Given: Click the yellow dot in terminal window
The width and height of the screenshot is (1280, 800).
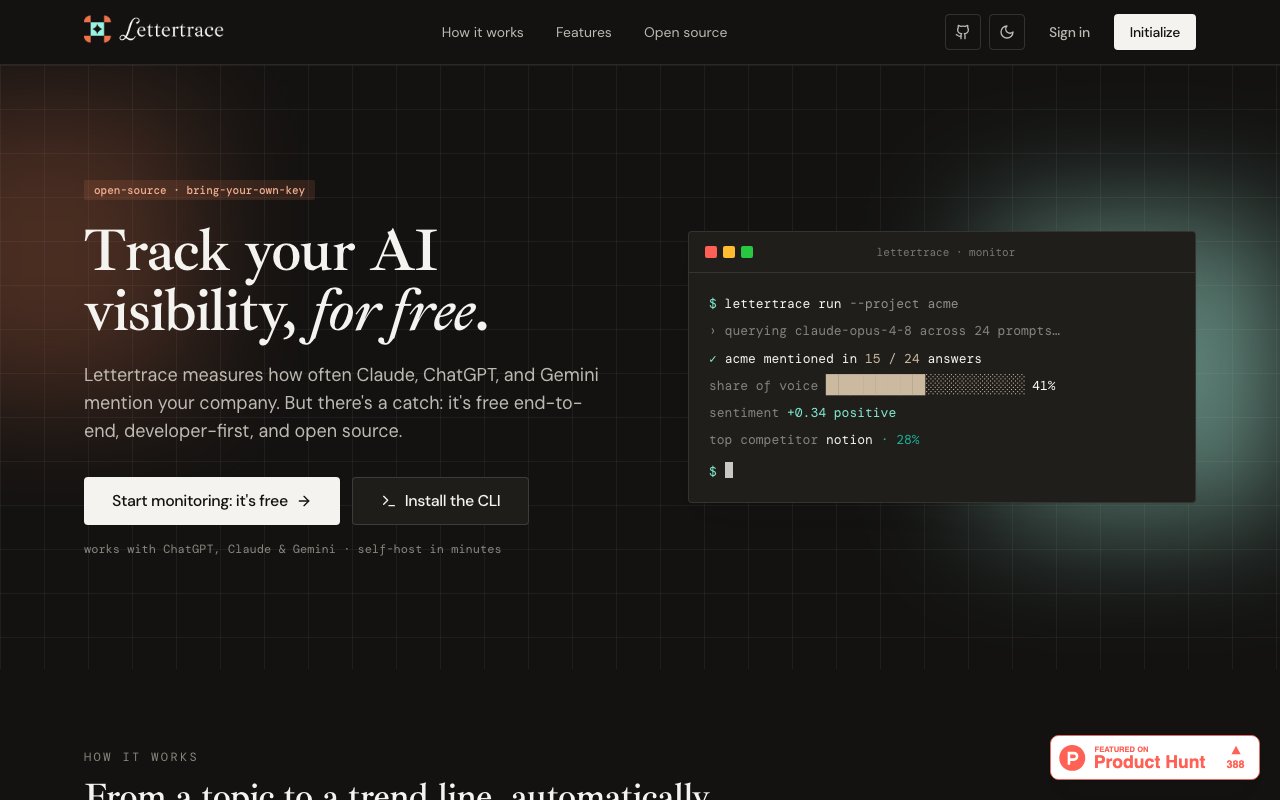Looking at the screenshot, I should tap(729, 252).
